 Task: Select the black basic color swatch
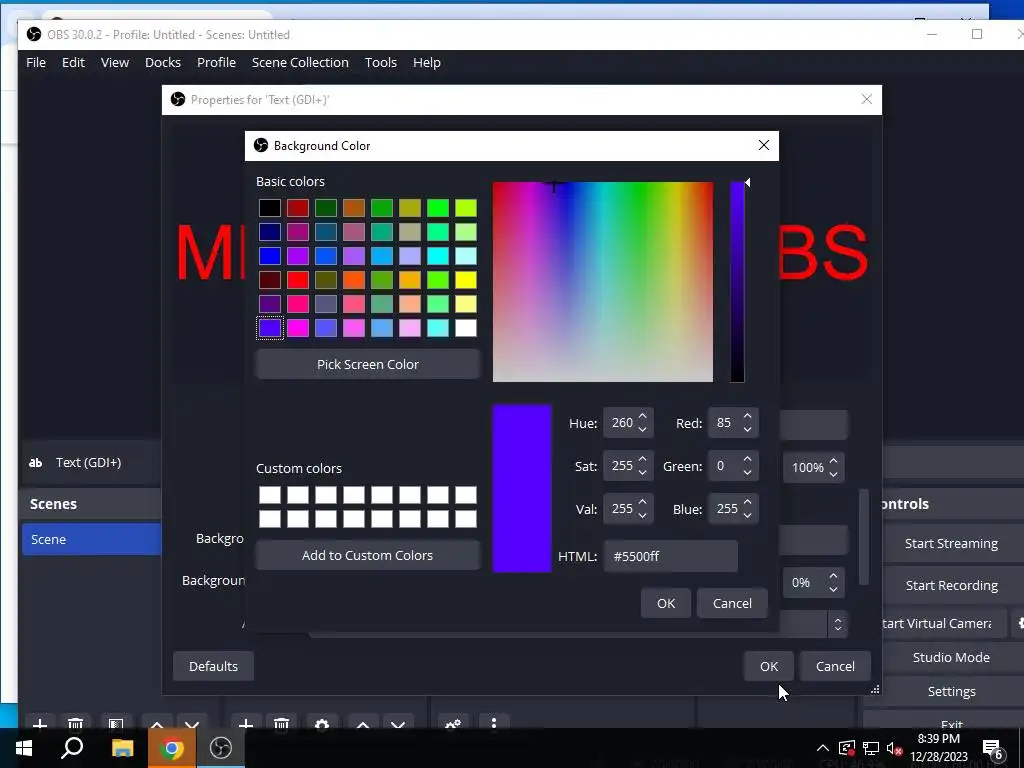270,208
